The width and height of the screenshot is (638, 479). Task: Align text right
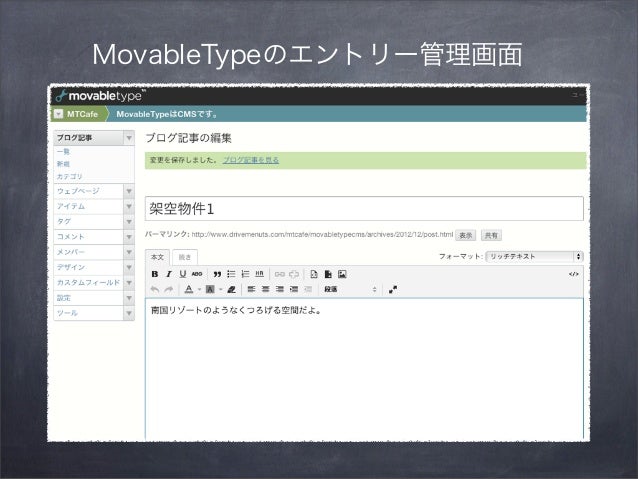280,289
